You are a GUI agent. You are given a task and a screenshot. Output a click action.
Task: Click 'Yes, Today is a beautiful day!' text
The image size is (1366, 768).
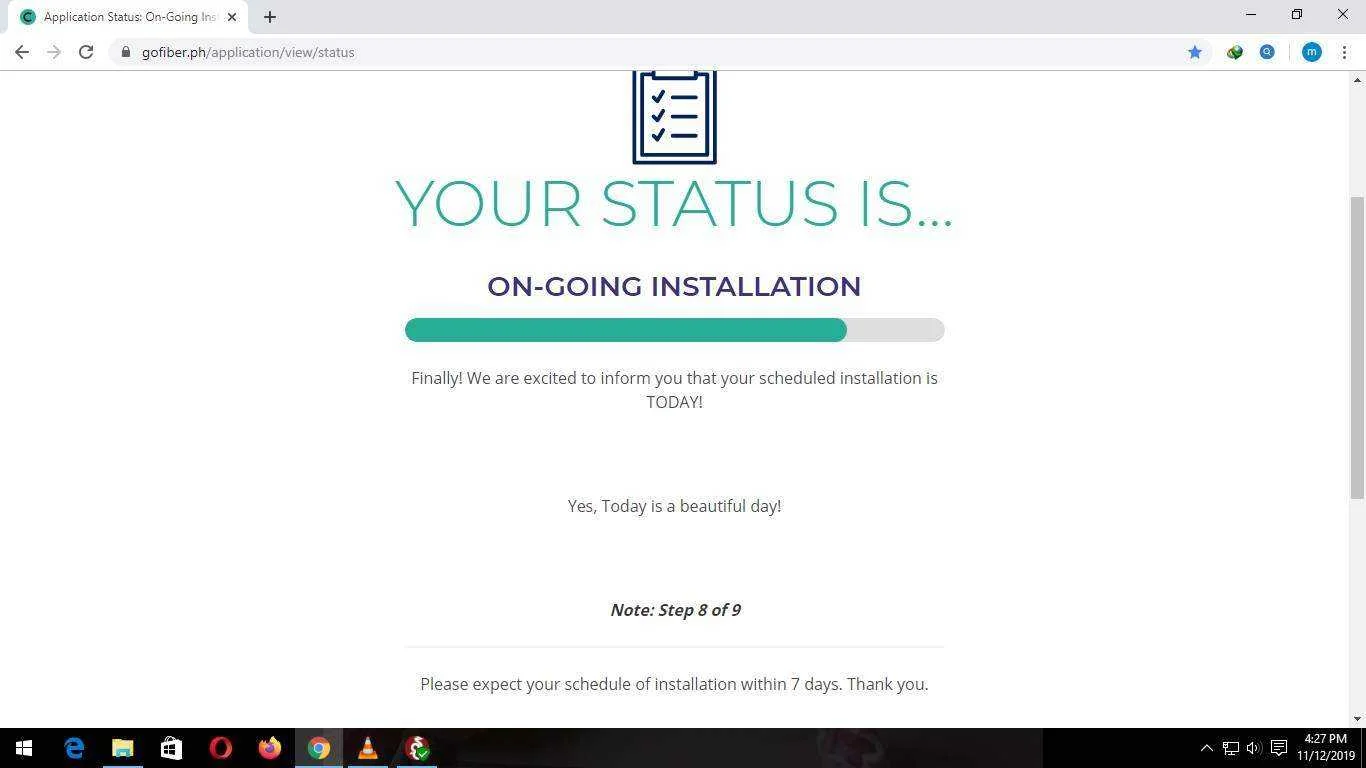click(x=674, y=506)
